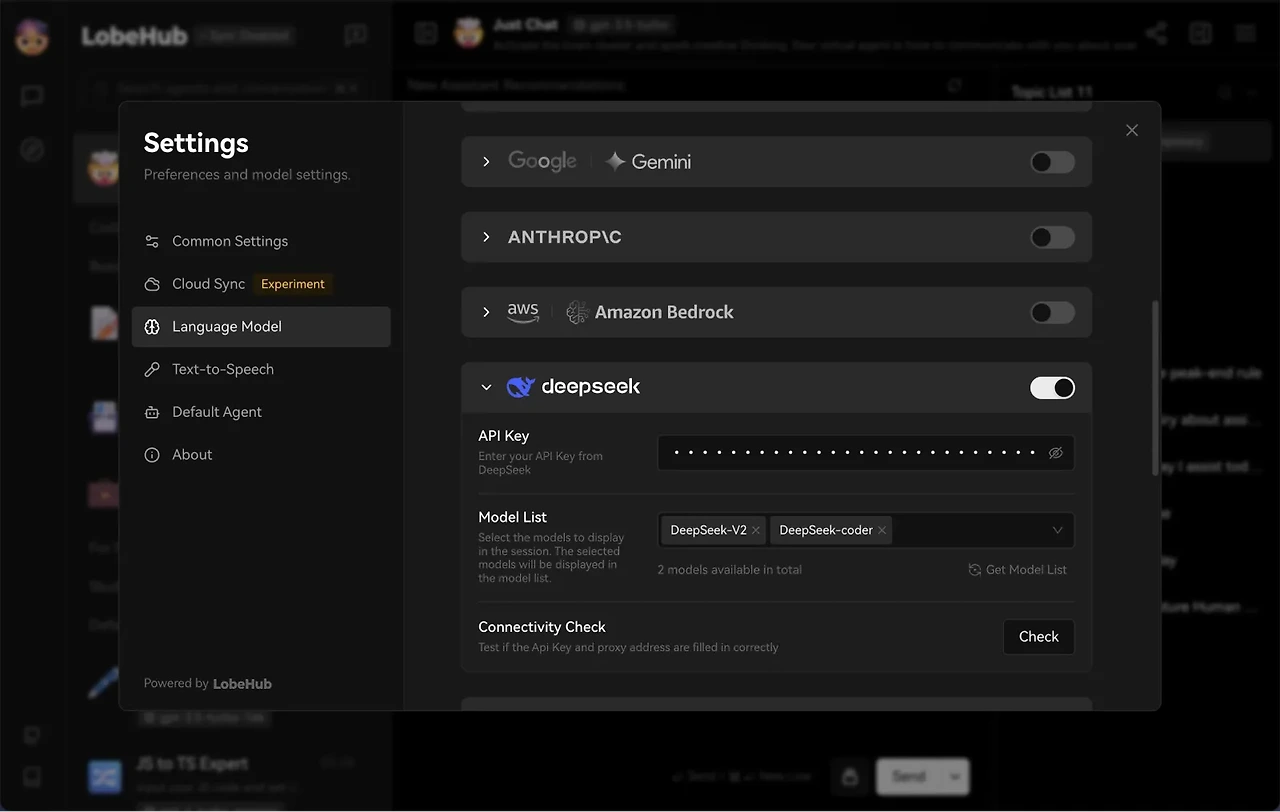Click the DeepSeek API Key field
Viewport: 1280px width, 812px height.
coord(866,453)
